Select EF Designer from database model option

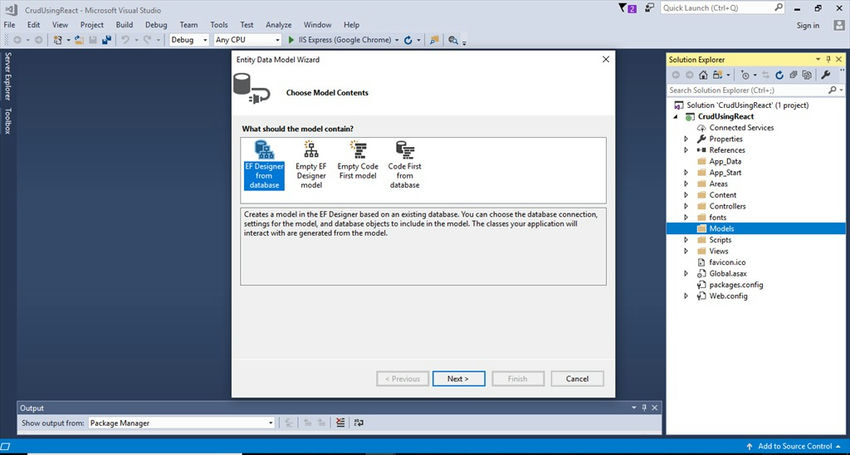pyautogui.click(x=264, y=165)
